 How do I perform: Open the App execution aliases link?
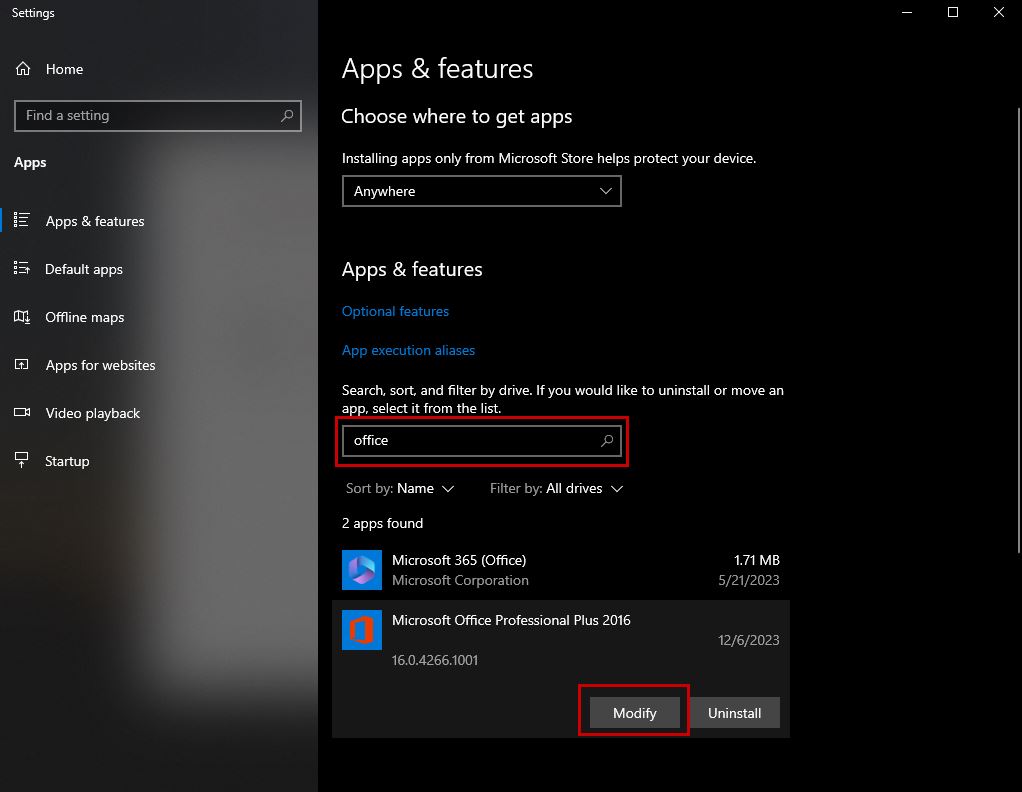tap(409, 350)
